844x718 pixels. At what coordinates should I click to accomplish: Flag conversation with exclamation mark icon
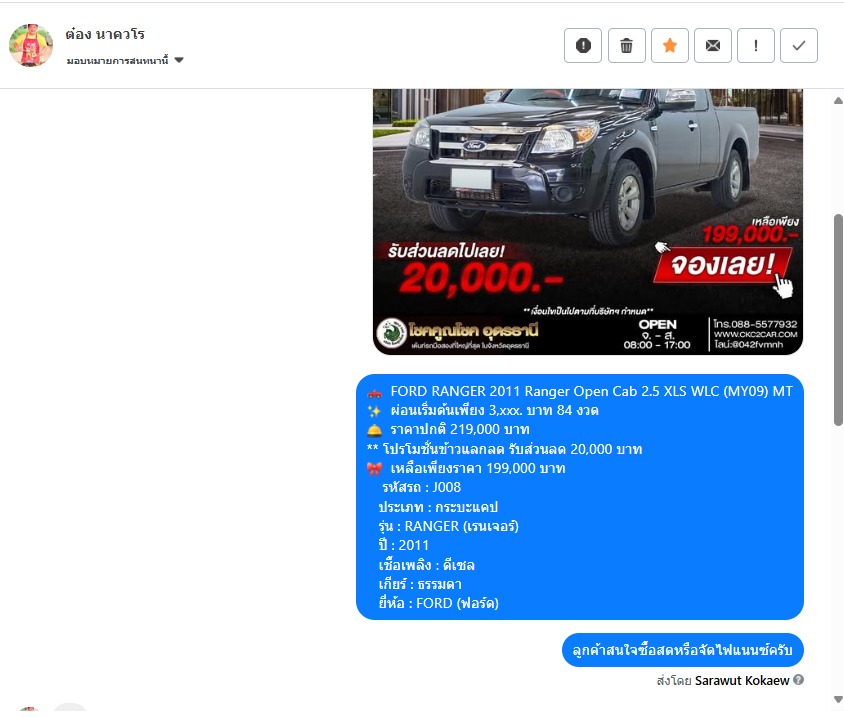click(x=756, y=46)
